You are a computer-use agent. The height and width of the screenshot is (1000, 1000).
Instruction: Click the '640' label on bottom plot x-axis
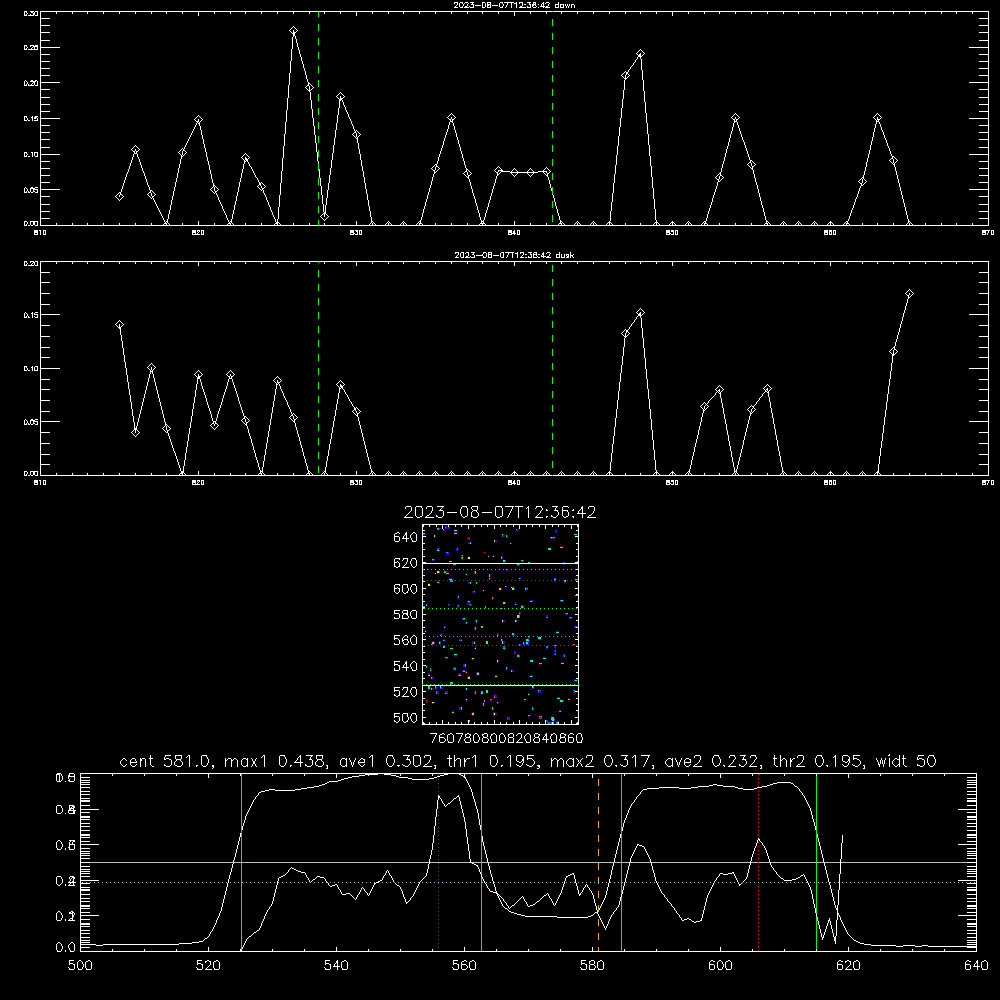pyautogui.click(x=976, y=966)
